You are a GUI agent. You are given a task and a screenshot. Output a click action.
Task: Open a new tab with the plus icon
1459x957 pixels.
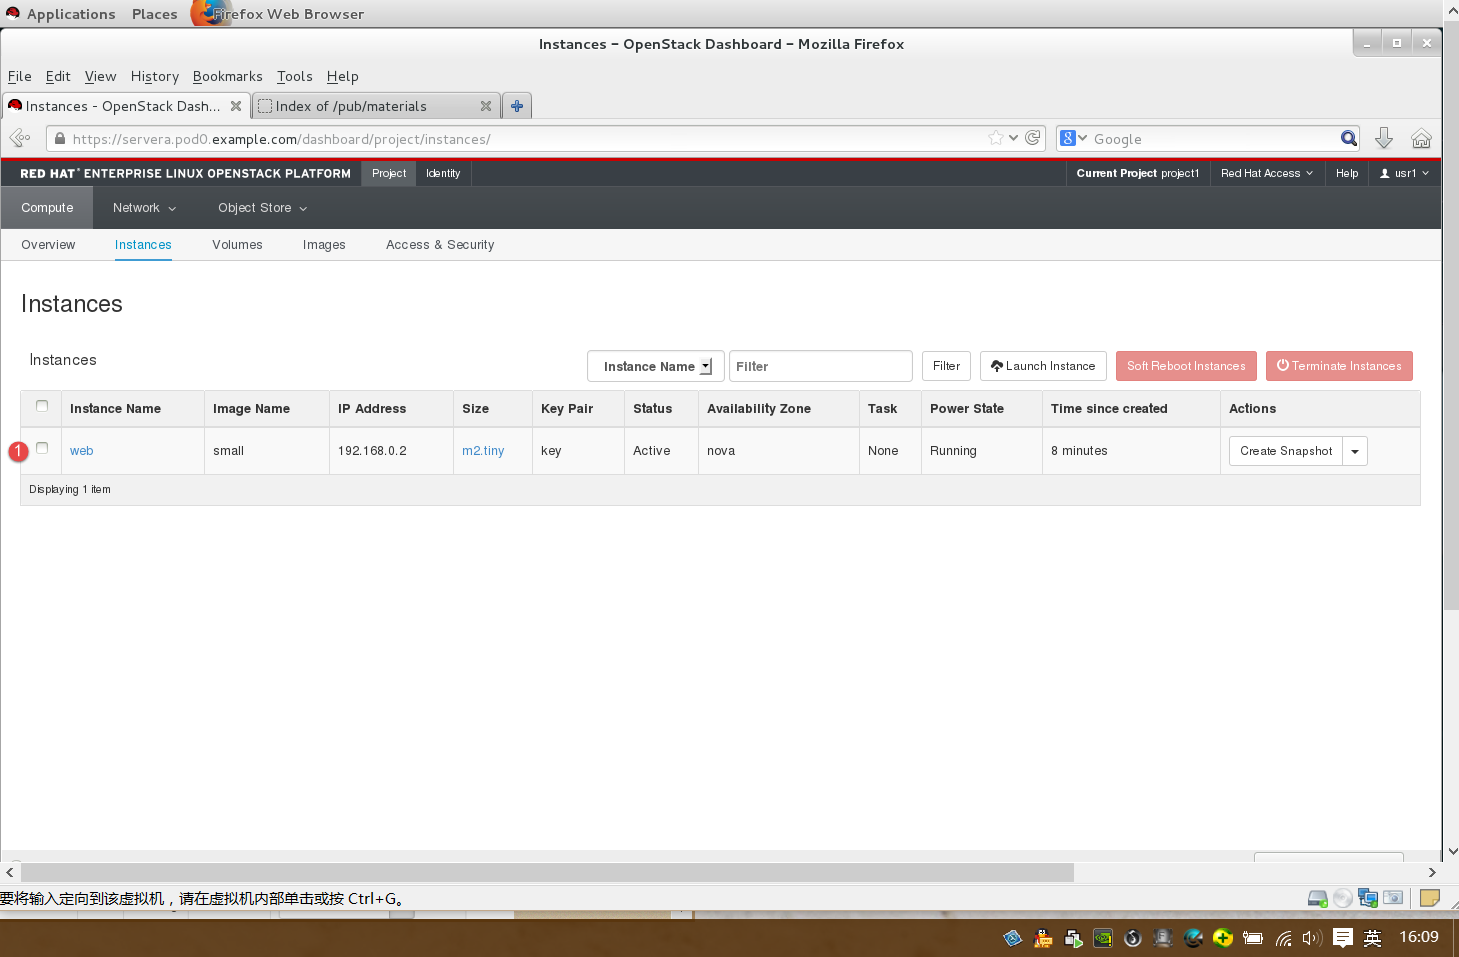pyautogui.click(x=517, y=106)
